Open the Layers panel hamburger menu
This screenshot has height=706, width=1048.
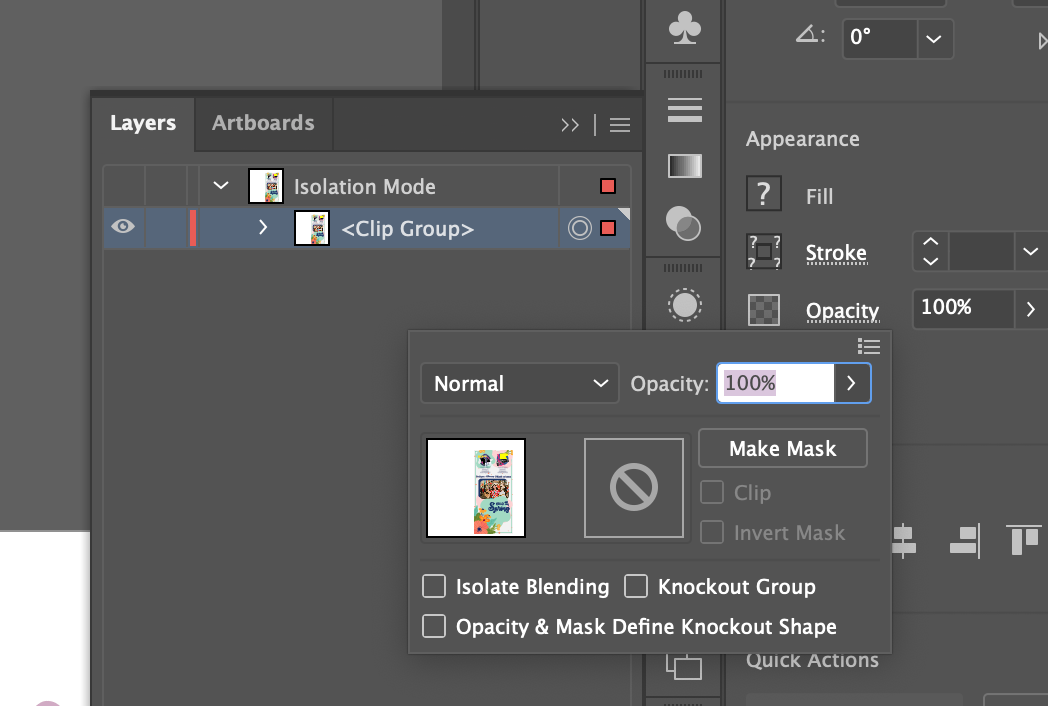(620, 125)
